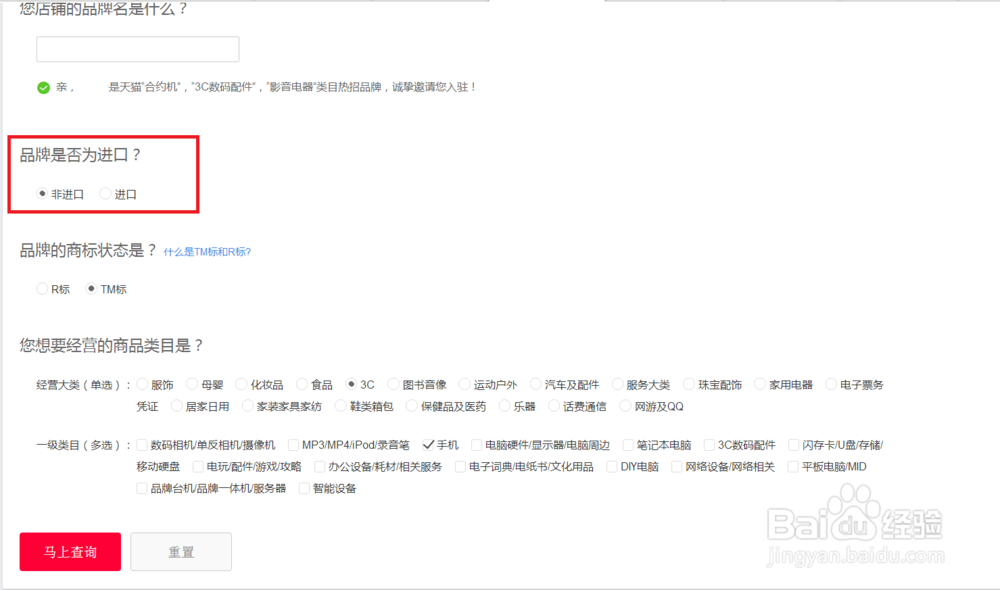Select 家装家具家纺 as main category
1000x590 pixels.
247,406
